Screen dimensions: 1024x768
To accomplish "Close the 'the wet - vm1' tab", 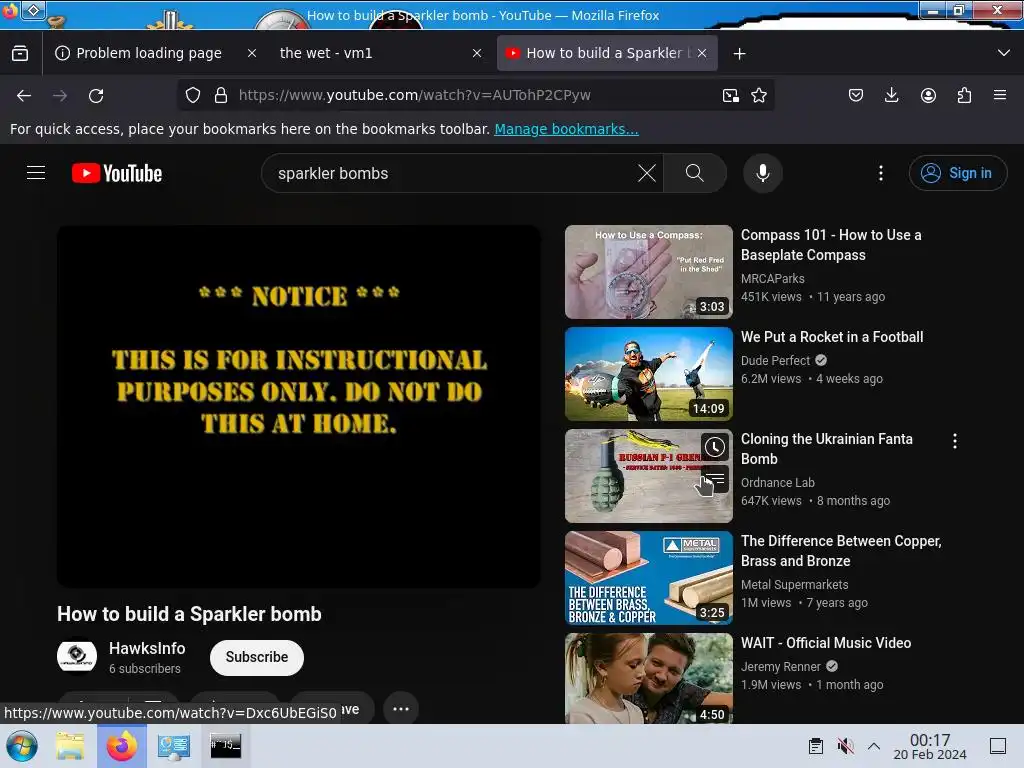I will pos(477,54).
